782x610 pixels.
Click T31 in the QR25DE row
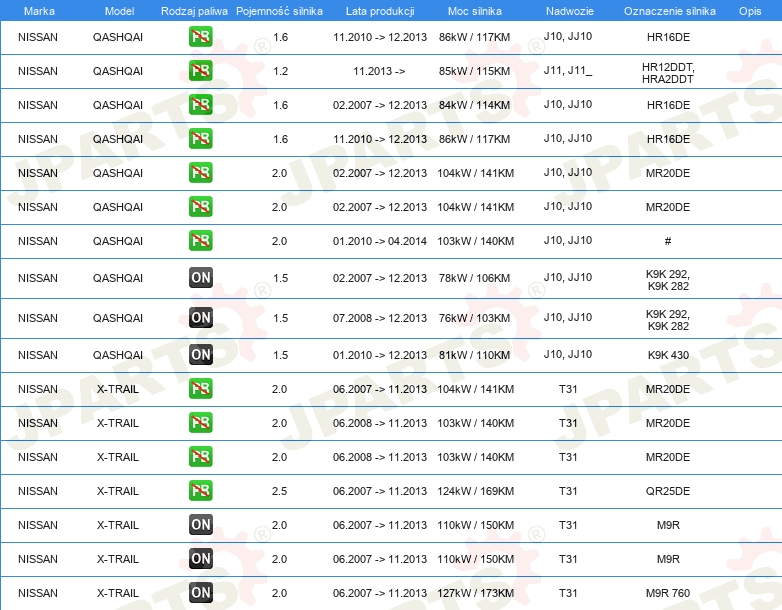[568, 491]
